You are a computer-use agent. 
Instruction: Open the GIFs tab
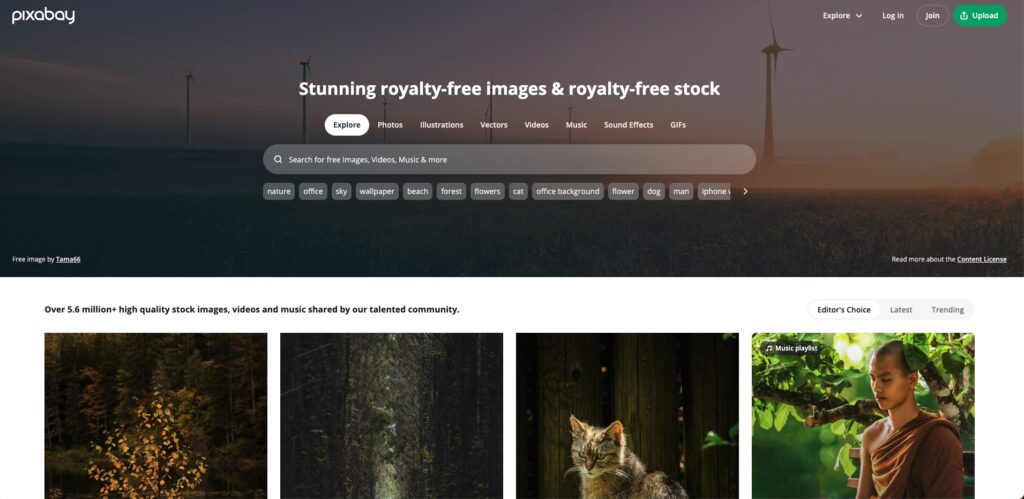(x=678, y=125)
